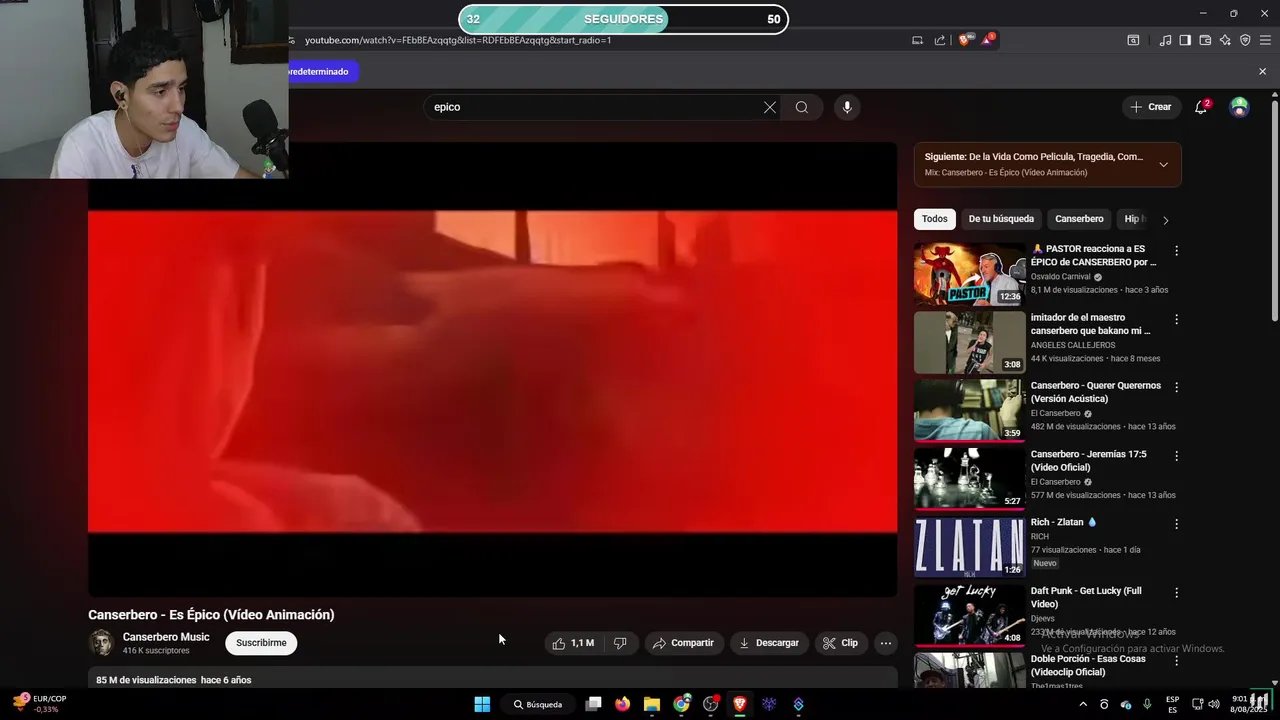The width and height of the screenshot is (1280, 720).
Task: Open the Brave Rewards triangle icon
Action: [x=988, y=40]
